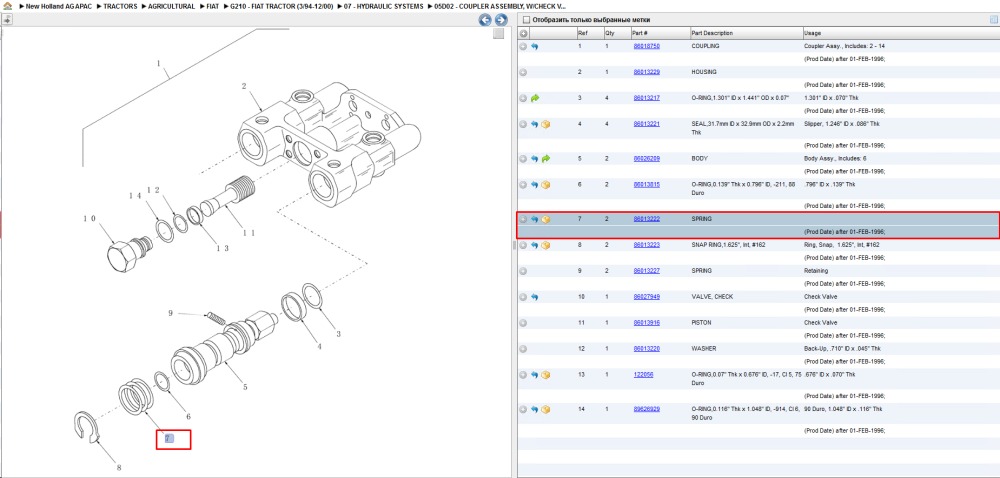Click blue arrow on 89626929 row
Viewport: 1000px width, 478px height.
(534, 409)
